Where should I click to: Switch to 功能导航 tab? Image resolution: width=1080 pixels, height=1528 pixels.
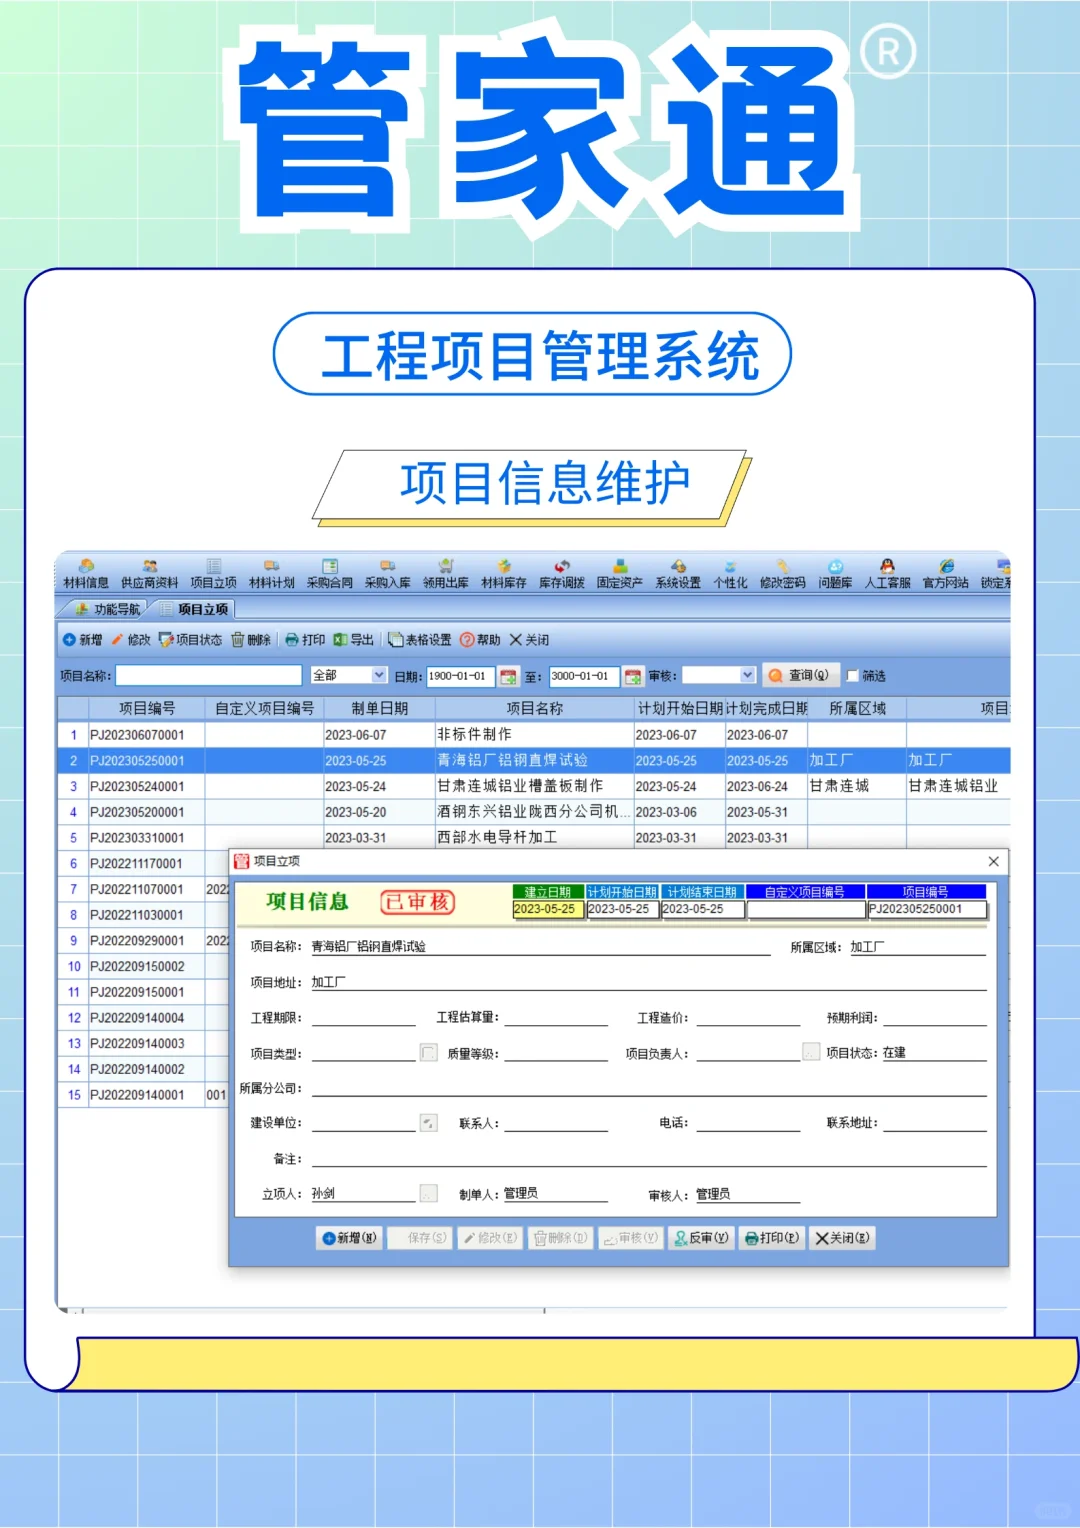(108, 609)
